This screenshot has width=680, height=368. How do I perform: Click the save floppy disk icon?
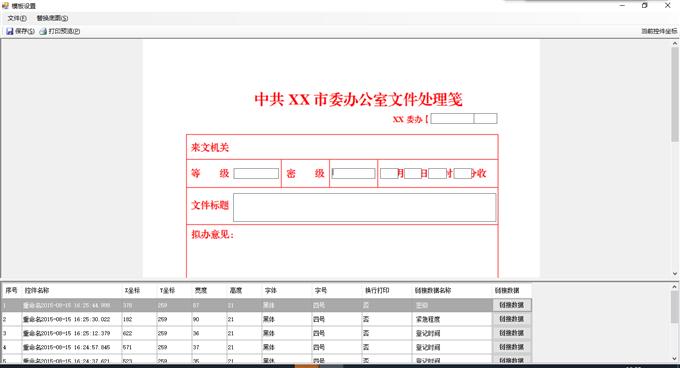click(x=10, y=31)
